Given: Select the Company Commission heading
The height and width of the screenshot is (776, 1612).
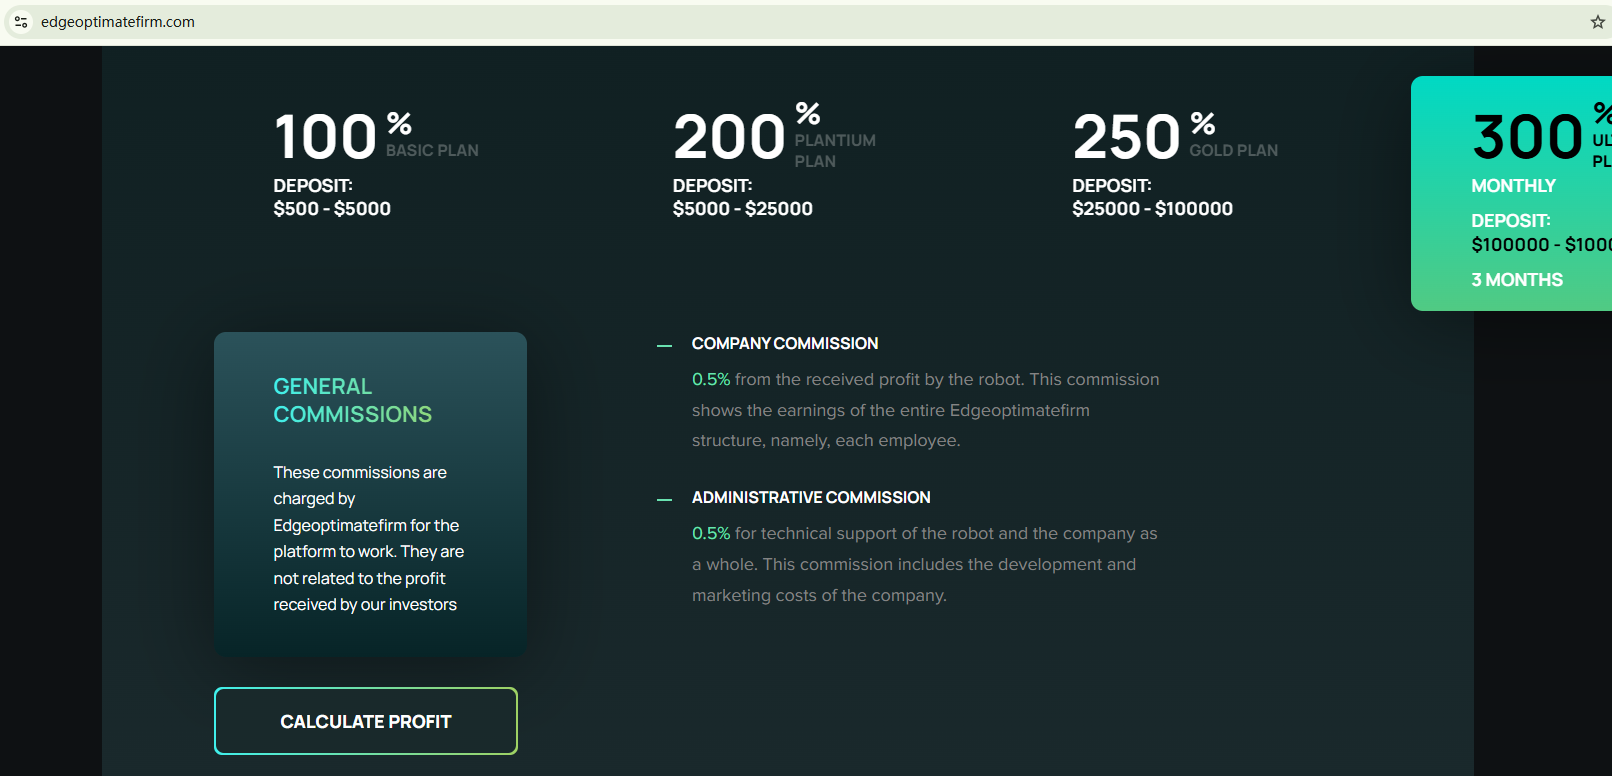Looking at the screenshot, I should 785,343.
